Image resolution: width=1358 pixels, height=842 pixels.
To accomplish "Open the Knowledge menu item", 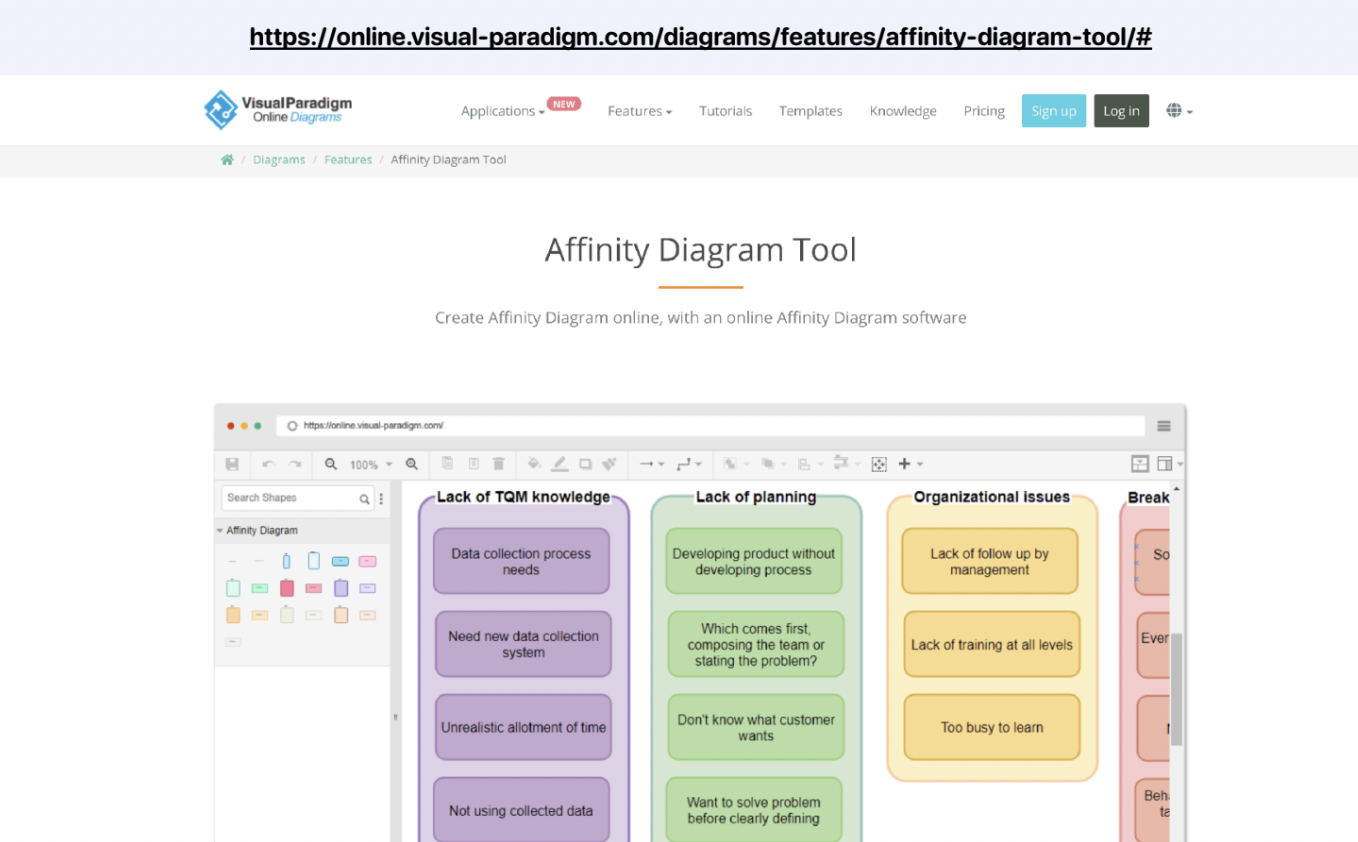I will pyautogui.click(x=903, y=111).
